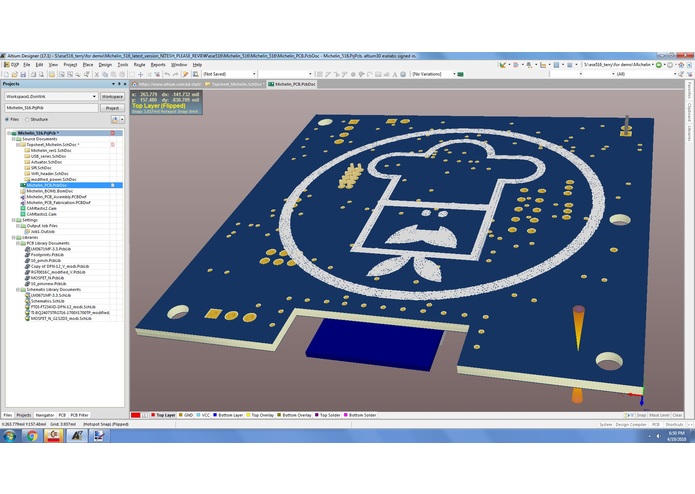Toggle the GND layer tab
This screenshot has height=494, width=695.
tap(186, 415)
